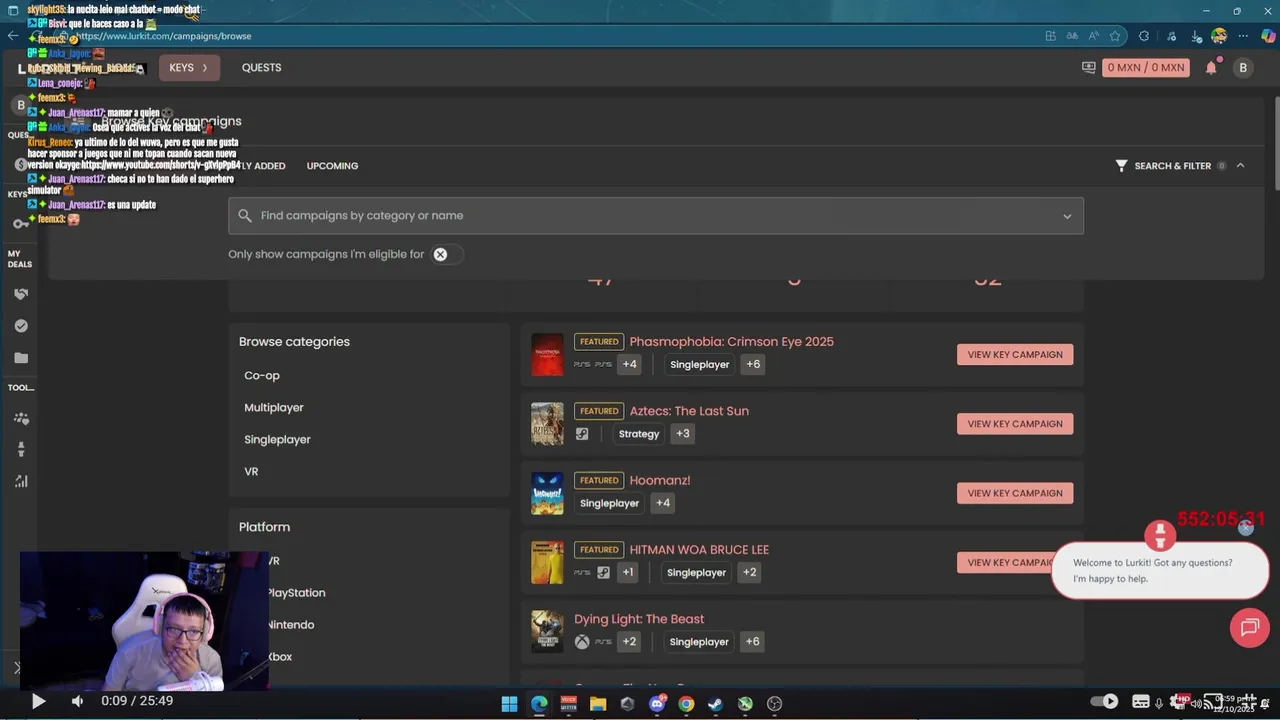1280x720 pixels.
Task: Toggle the YouTube autoplay switch
Action: (x=1104, y=702)
